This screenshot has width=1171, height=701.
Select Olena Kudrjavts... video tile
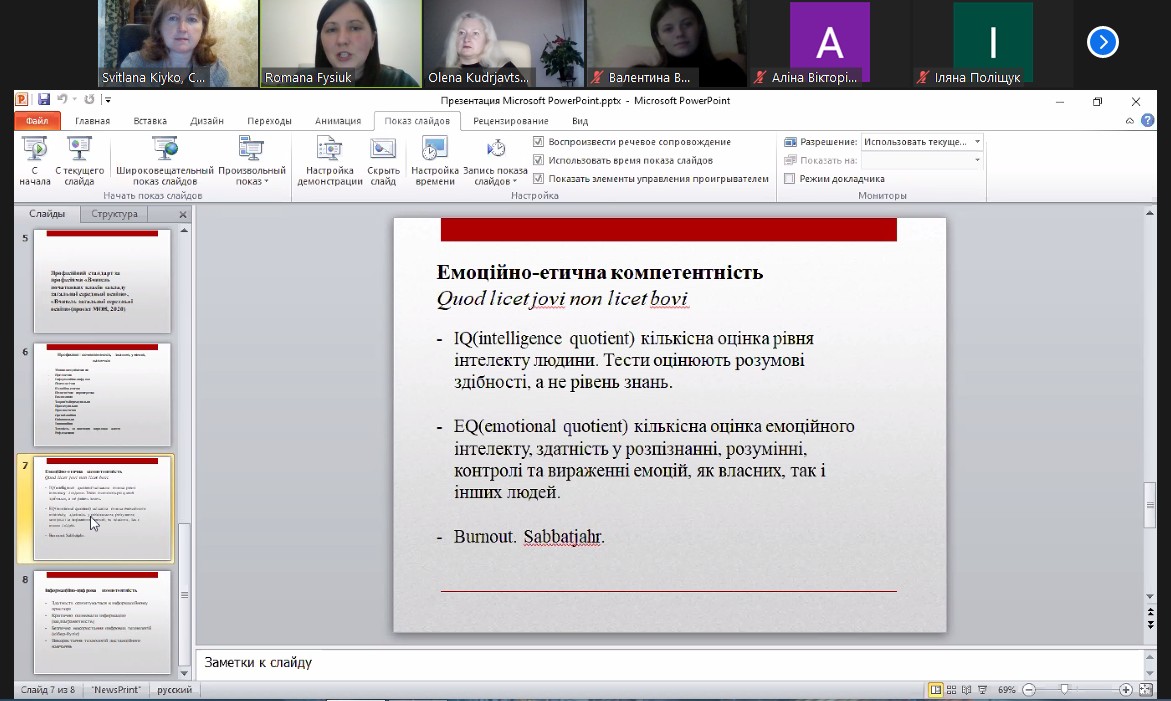pos(504,43)
